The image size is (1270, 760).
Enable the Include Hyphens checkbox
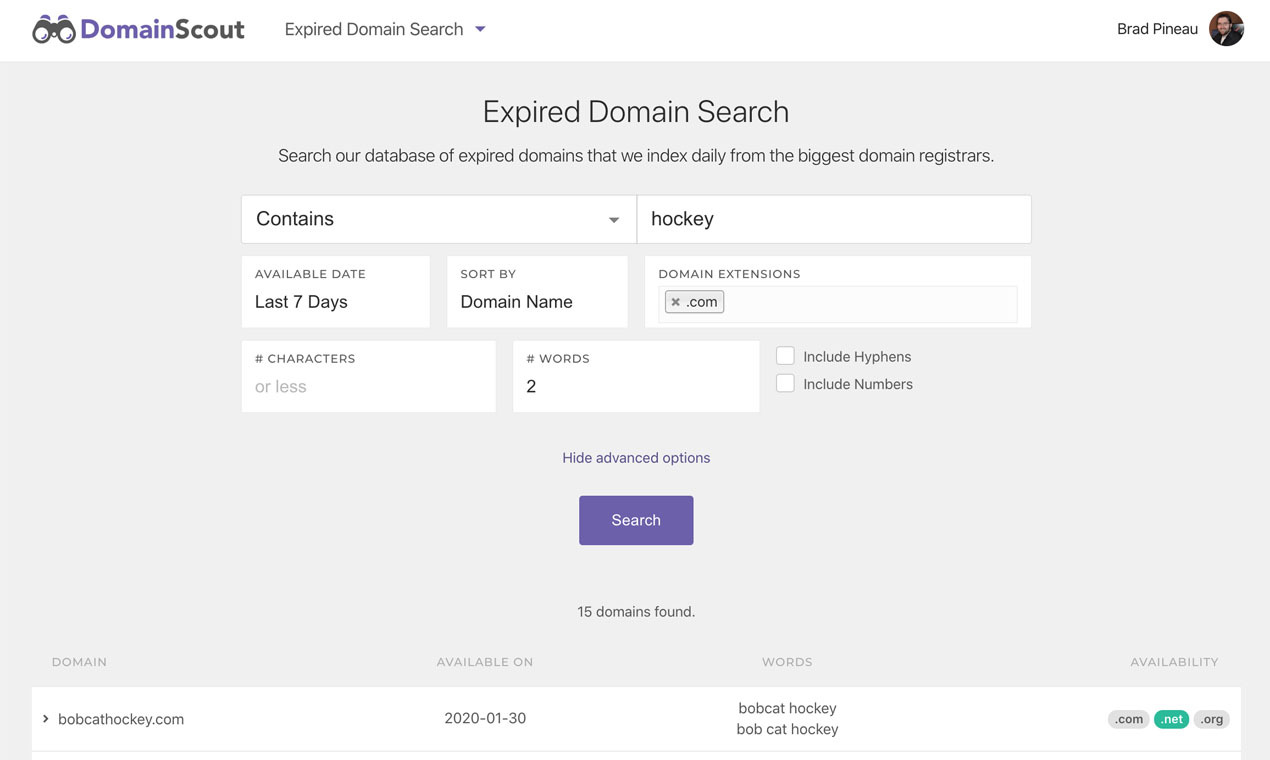pyautogui.click(x=786, y=356)
